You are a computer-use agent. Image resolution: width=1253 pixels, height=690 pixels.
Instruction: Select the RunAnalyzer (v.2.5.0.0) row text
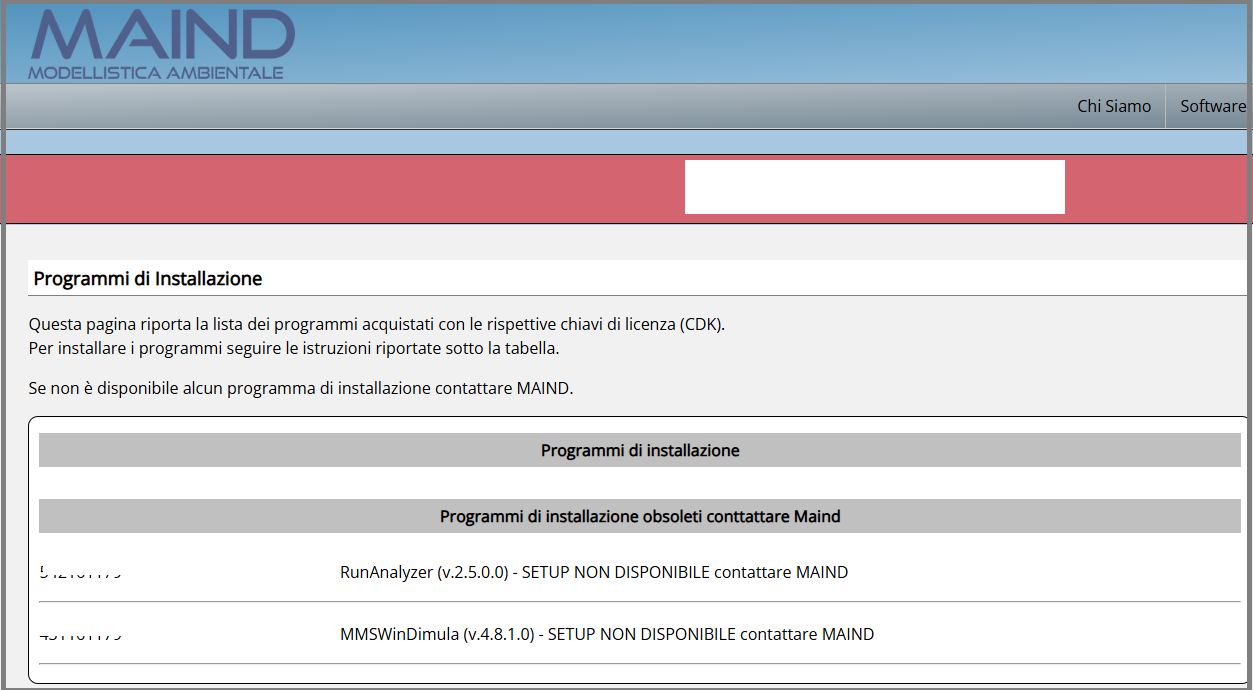click(x=594, y=573)
